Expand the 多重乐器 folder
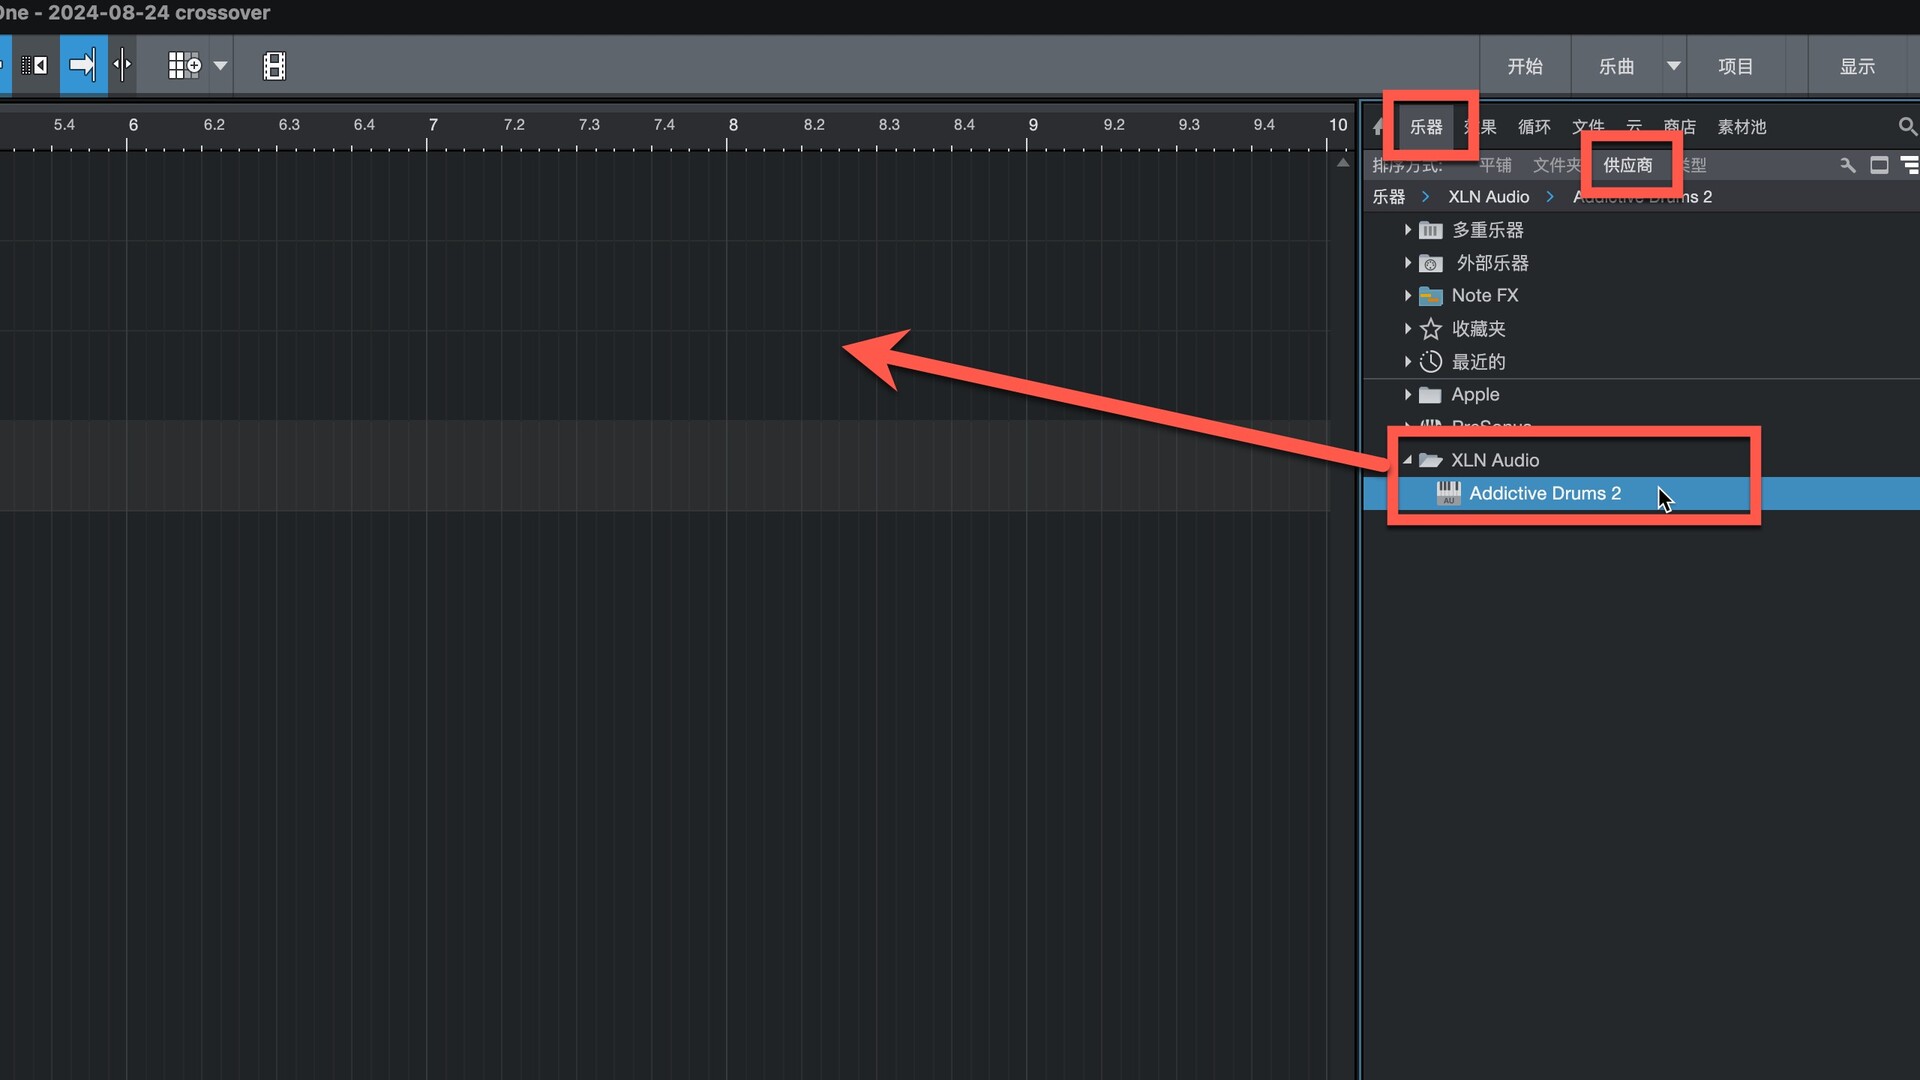The height and width of the screenshot is (1080, 1920). 1408,230
